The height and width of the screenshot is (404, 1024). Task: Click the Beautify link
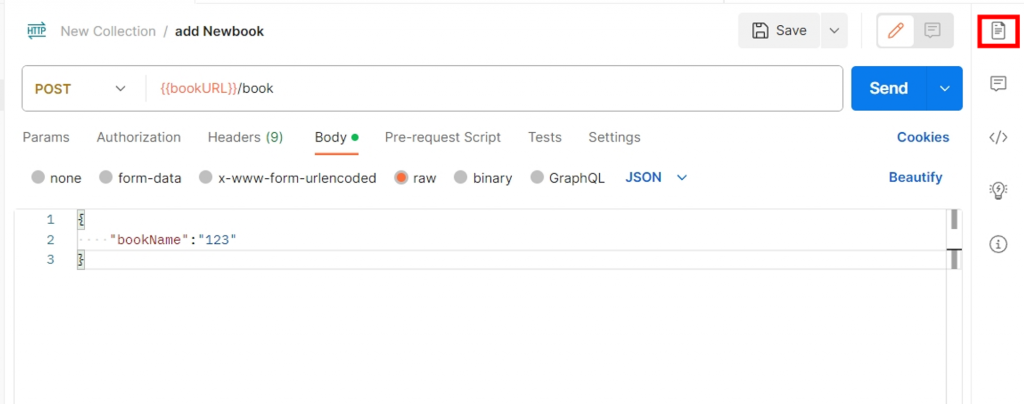tap(915, 178)
